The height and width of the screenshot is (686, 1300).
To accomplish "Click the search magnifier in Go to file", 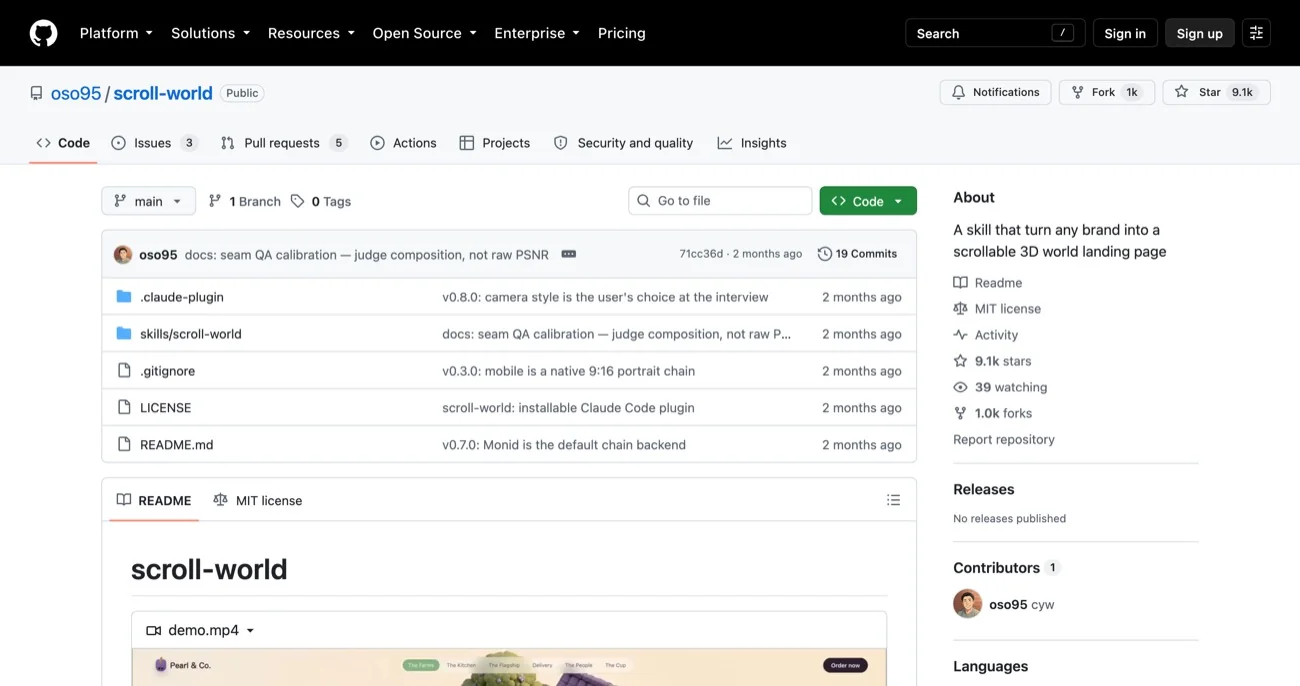I will (644, 201).
